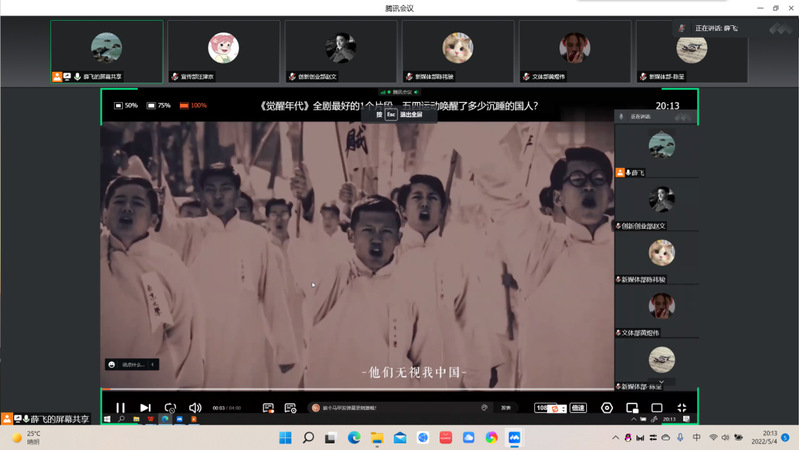Exit fullscreen in the video player
Screen dimensions: 799x450
click(x=682, y=408)
